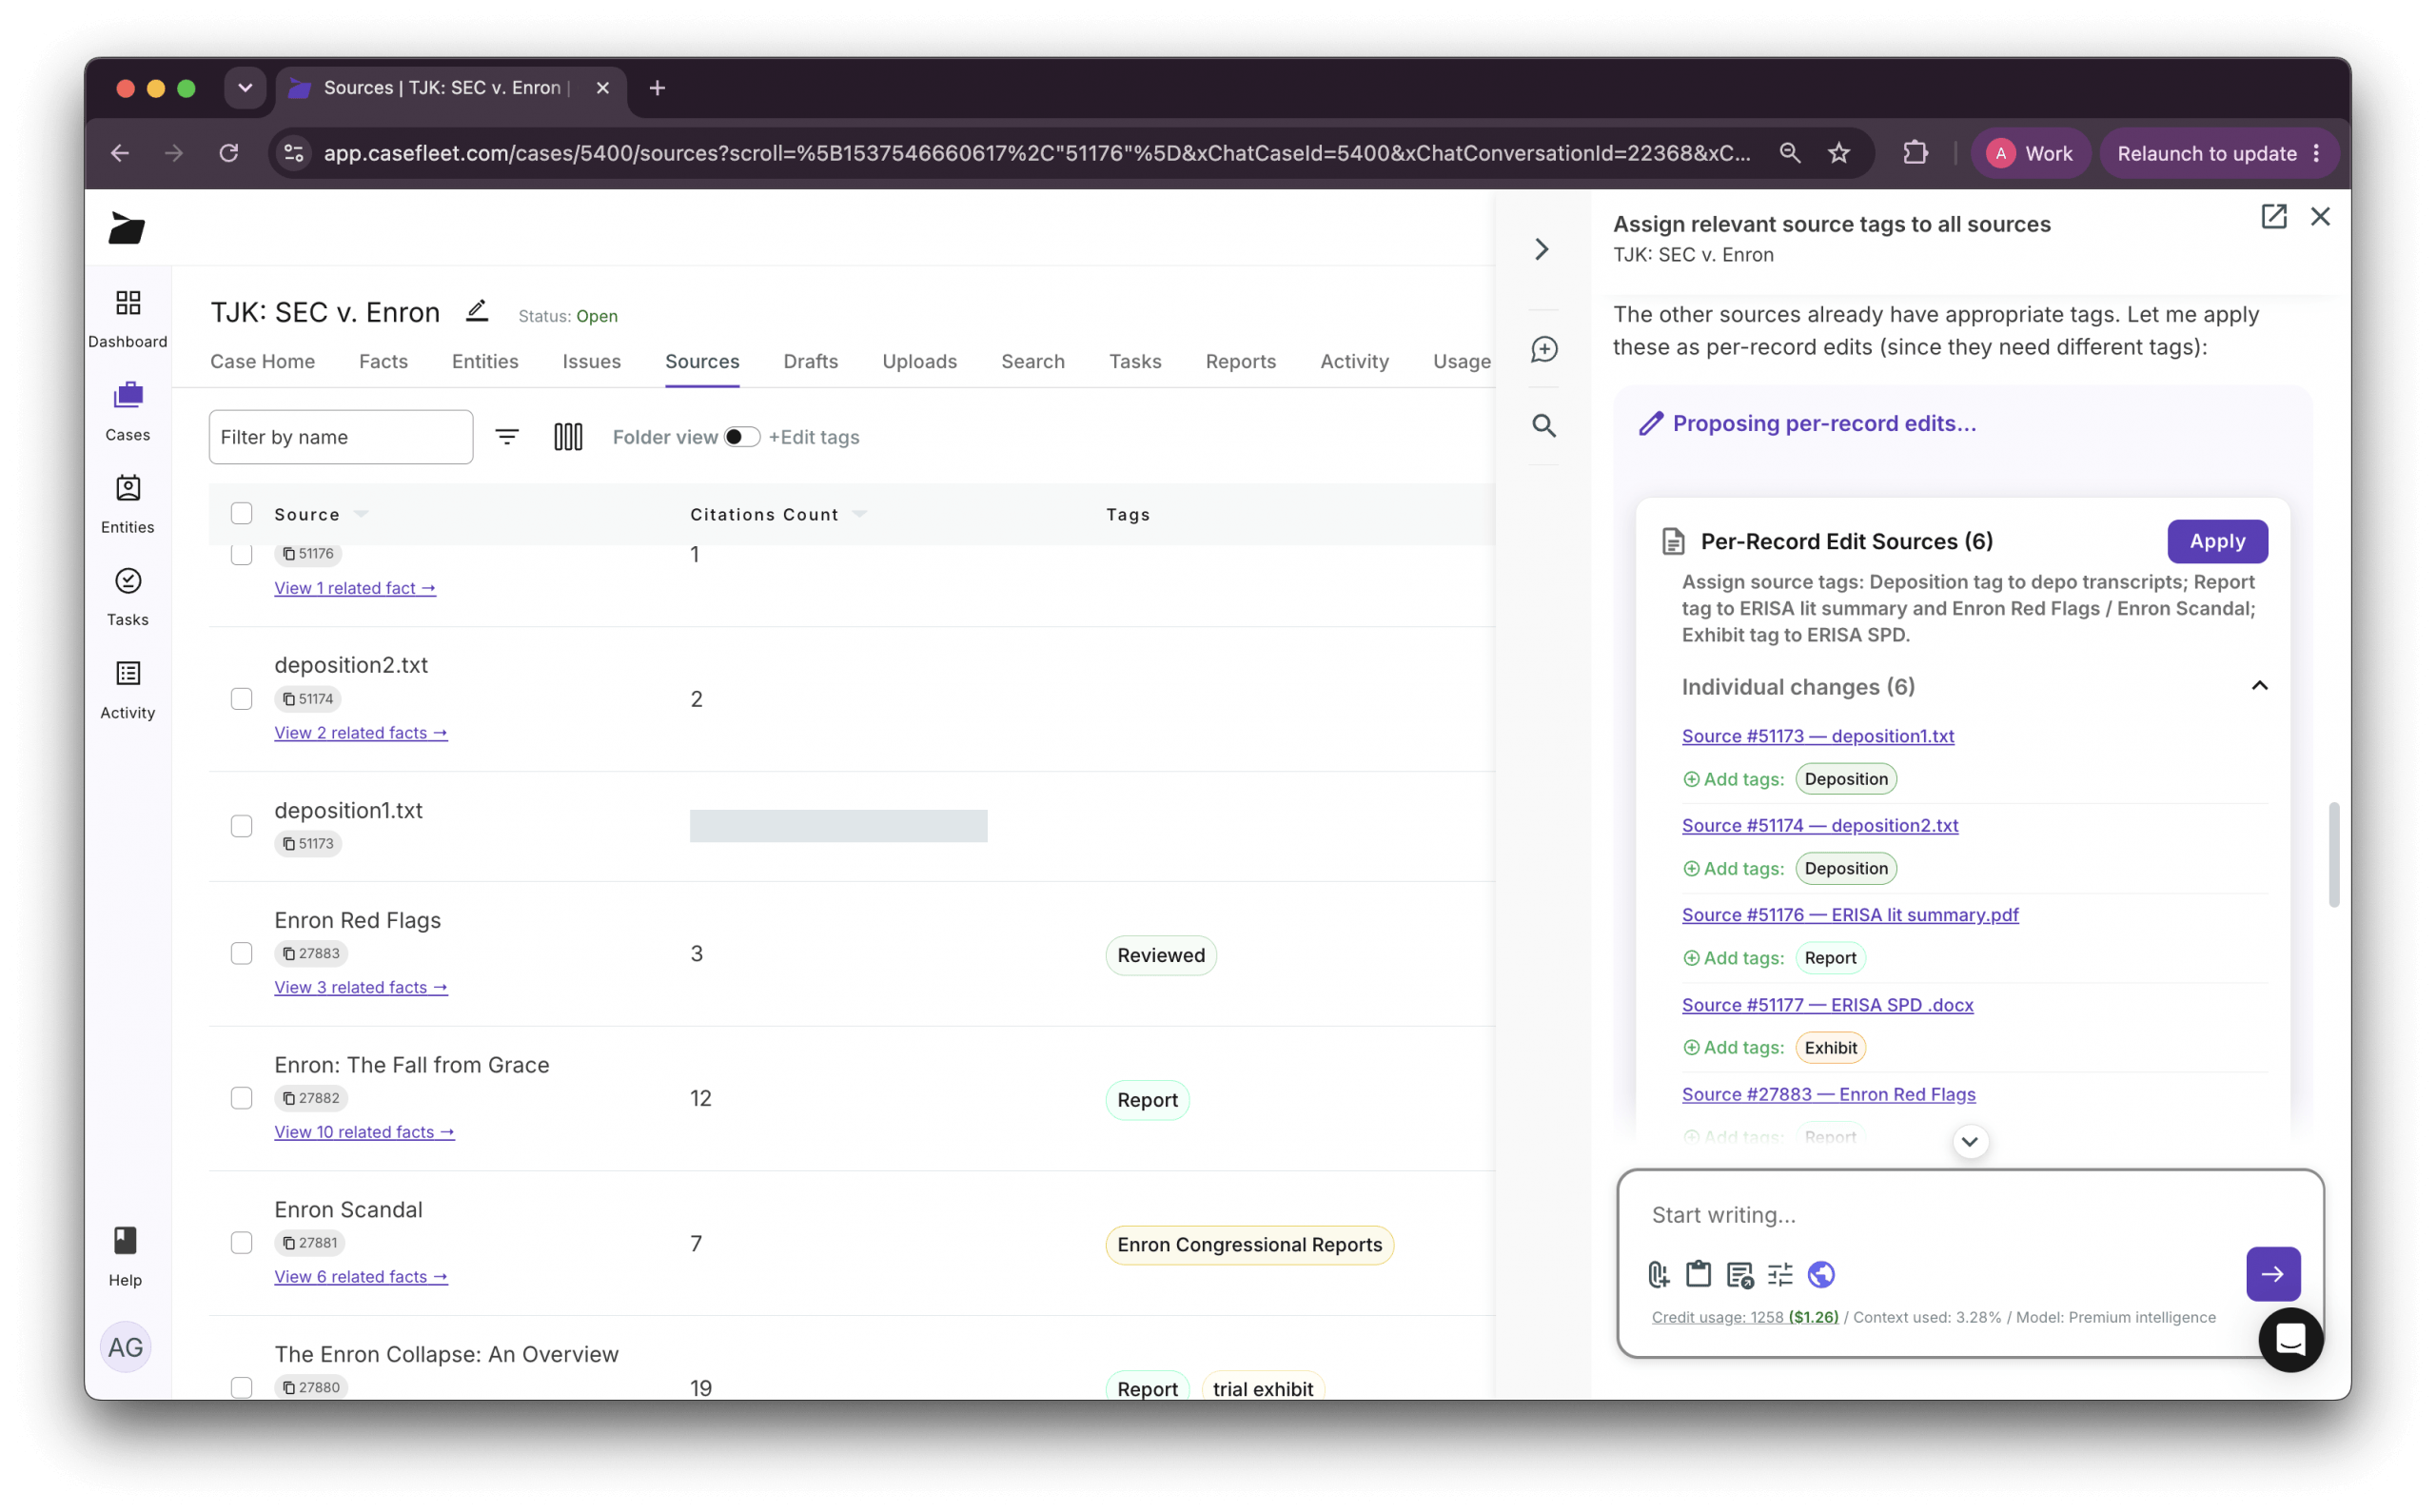Screen dimensions: 2436x1512
Task: Reload the browser page
Action: pyautogui.click(x=229, y=153)
